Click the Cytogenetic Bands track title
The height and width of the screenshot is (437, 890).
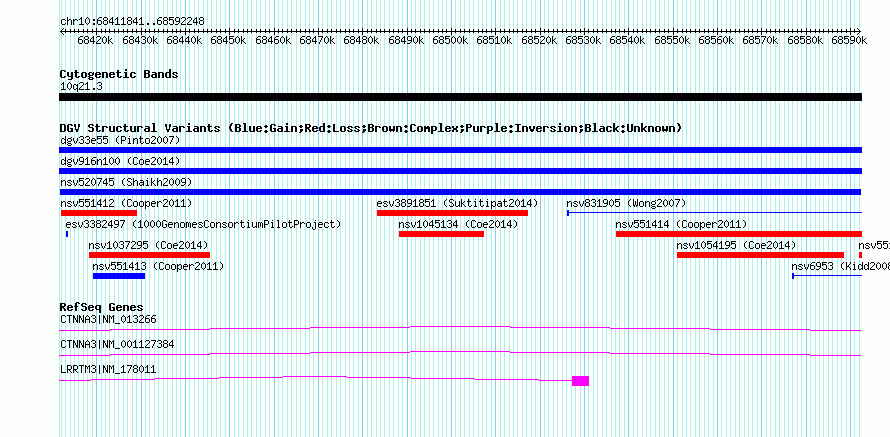coord(119,74)
